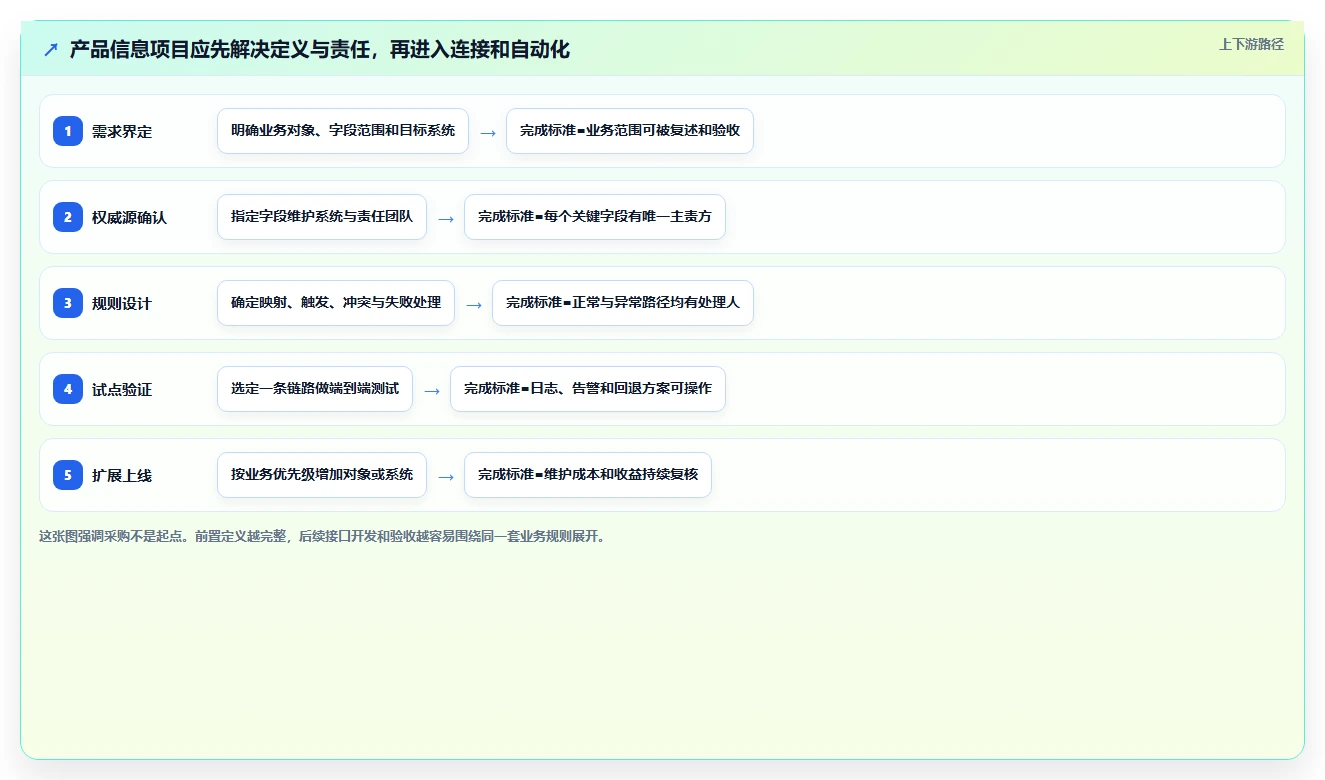The height and width of the screenshot is (780, 1325).
Task: Select the step 2 number badge
Action: click(x=68, y=217)
